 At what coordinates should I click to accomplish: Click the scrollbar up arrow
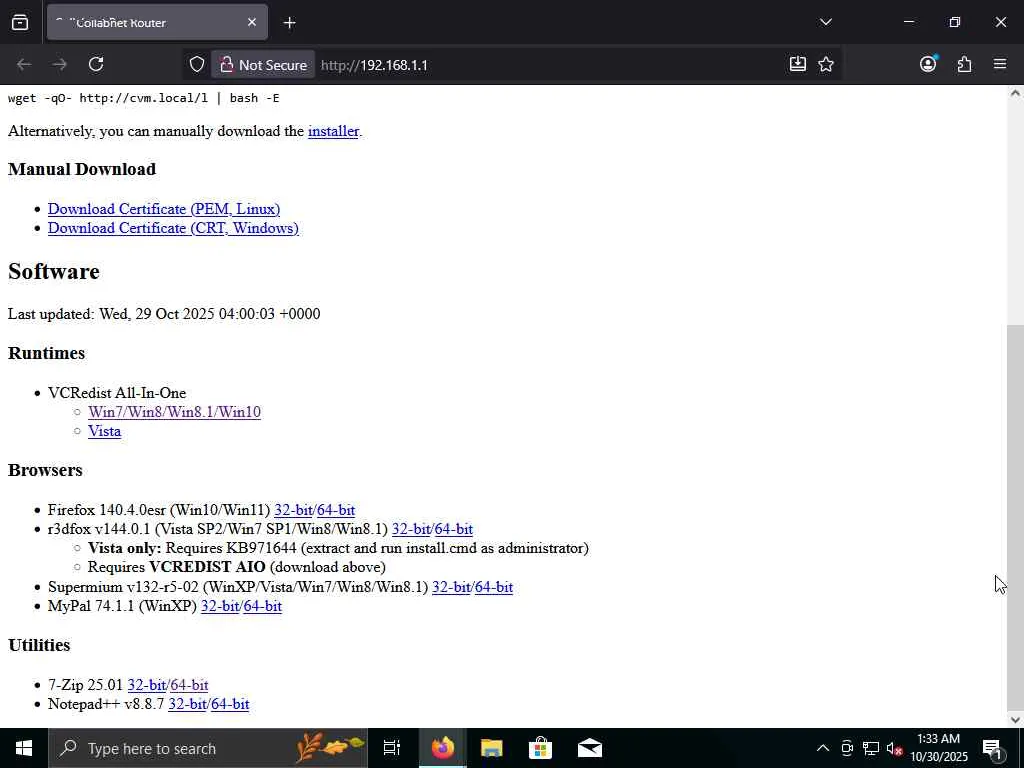pyautogui.click(x=1015, y=93)
